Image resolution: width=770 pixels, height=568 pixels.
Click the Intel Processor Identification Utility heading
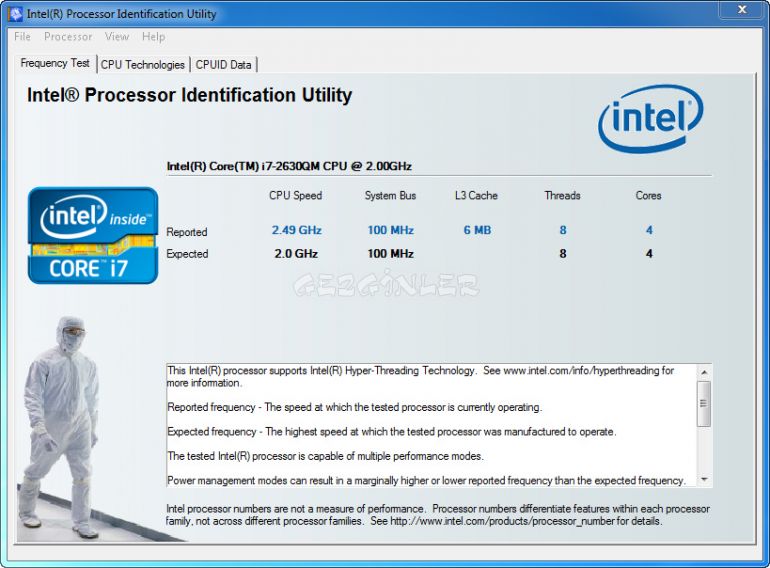(x=190, y=95)
